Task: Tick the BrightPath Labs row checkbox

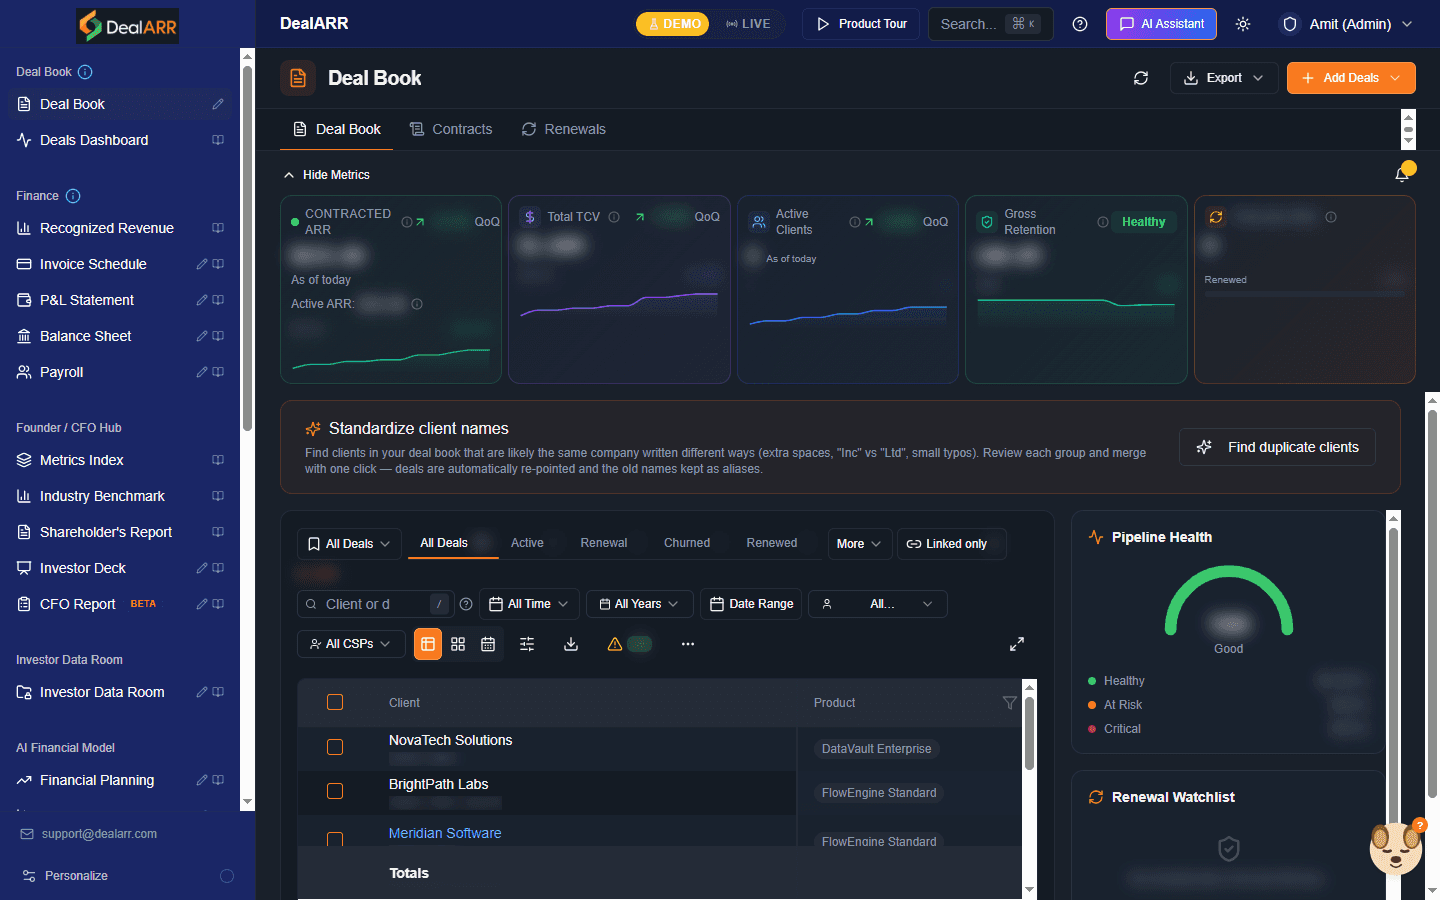Action: click(335, 791)
